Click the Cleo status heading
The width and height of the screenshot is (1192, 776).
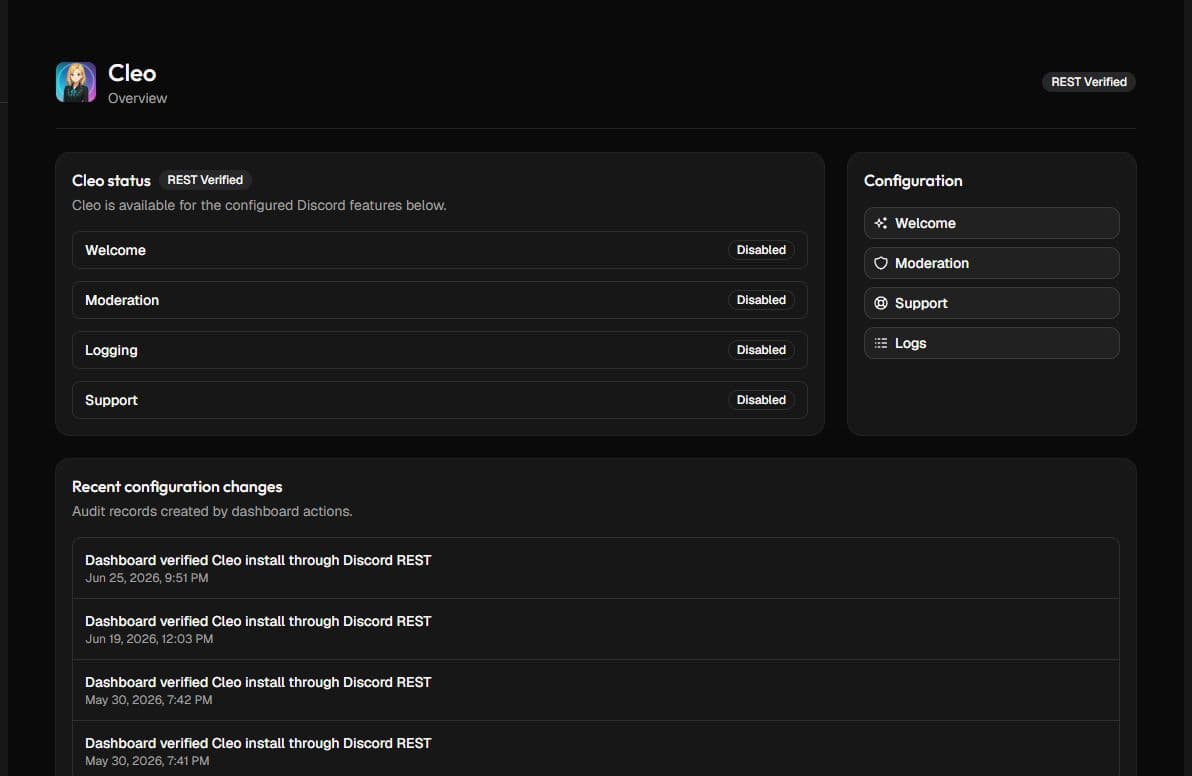(111, 181)
